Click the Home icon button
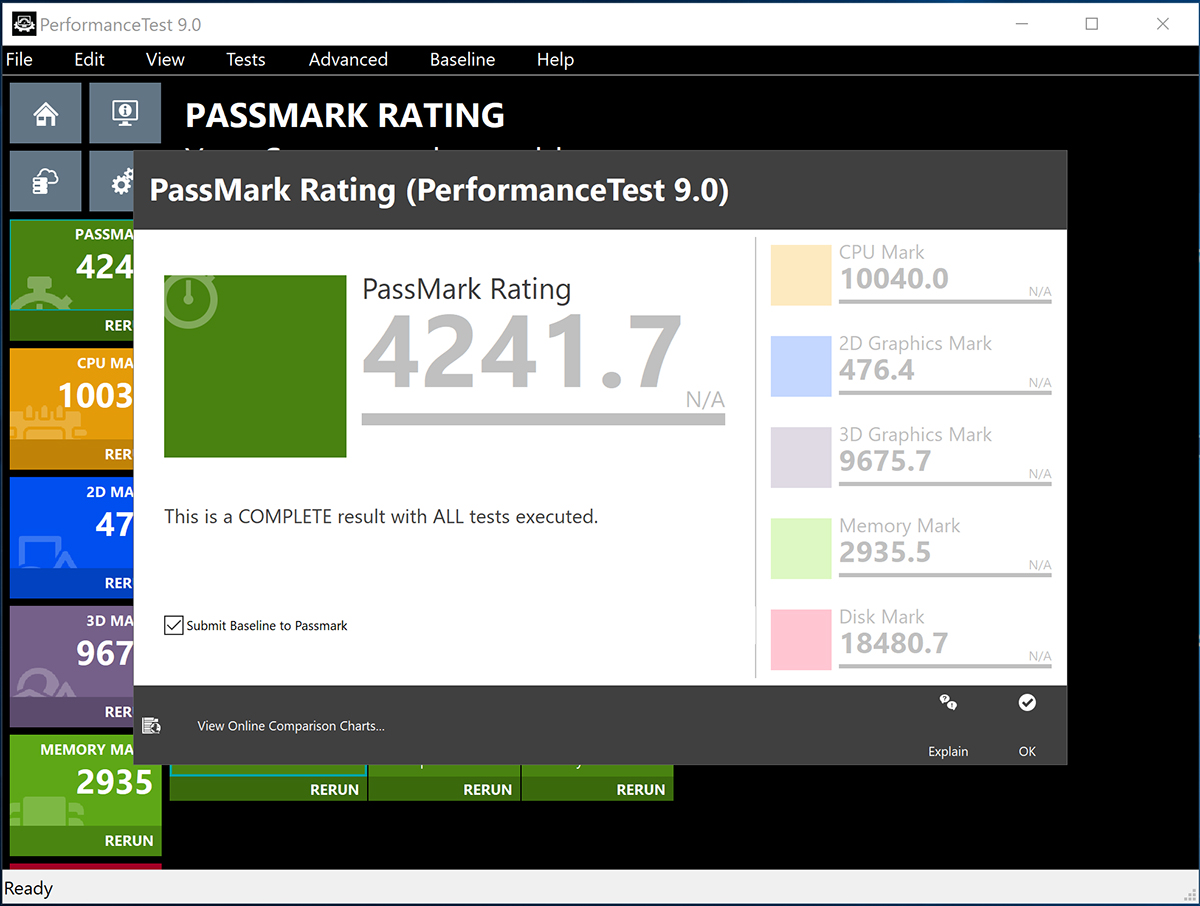Screen dimensions: 1200x906 (x=45, y=114)
